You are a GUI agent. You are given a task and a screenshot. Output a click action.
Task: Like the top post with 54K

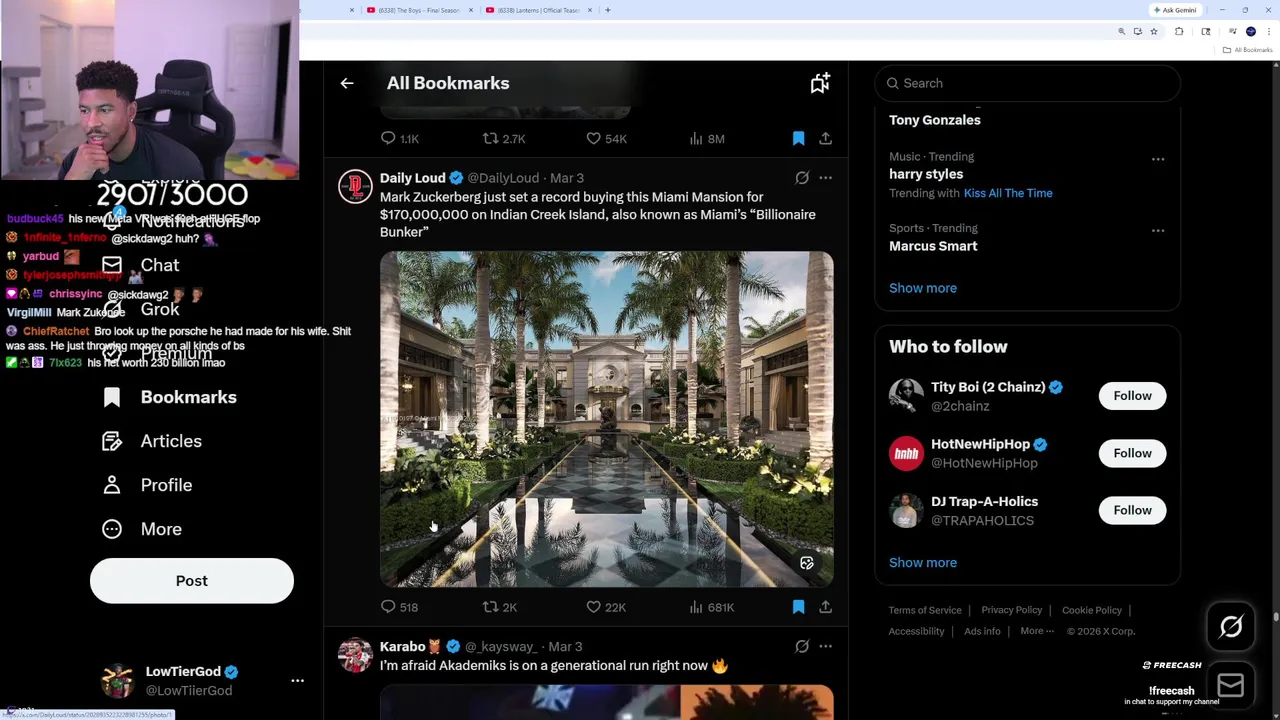606,139
